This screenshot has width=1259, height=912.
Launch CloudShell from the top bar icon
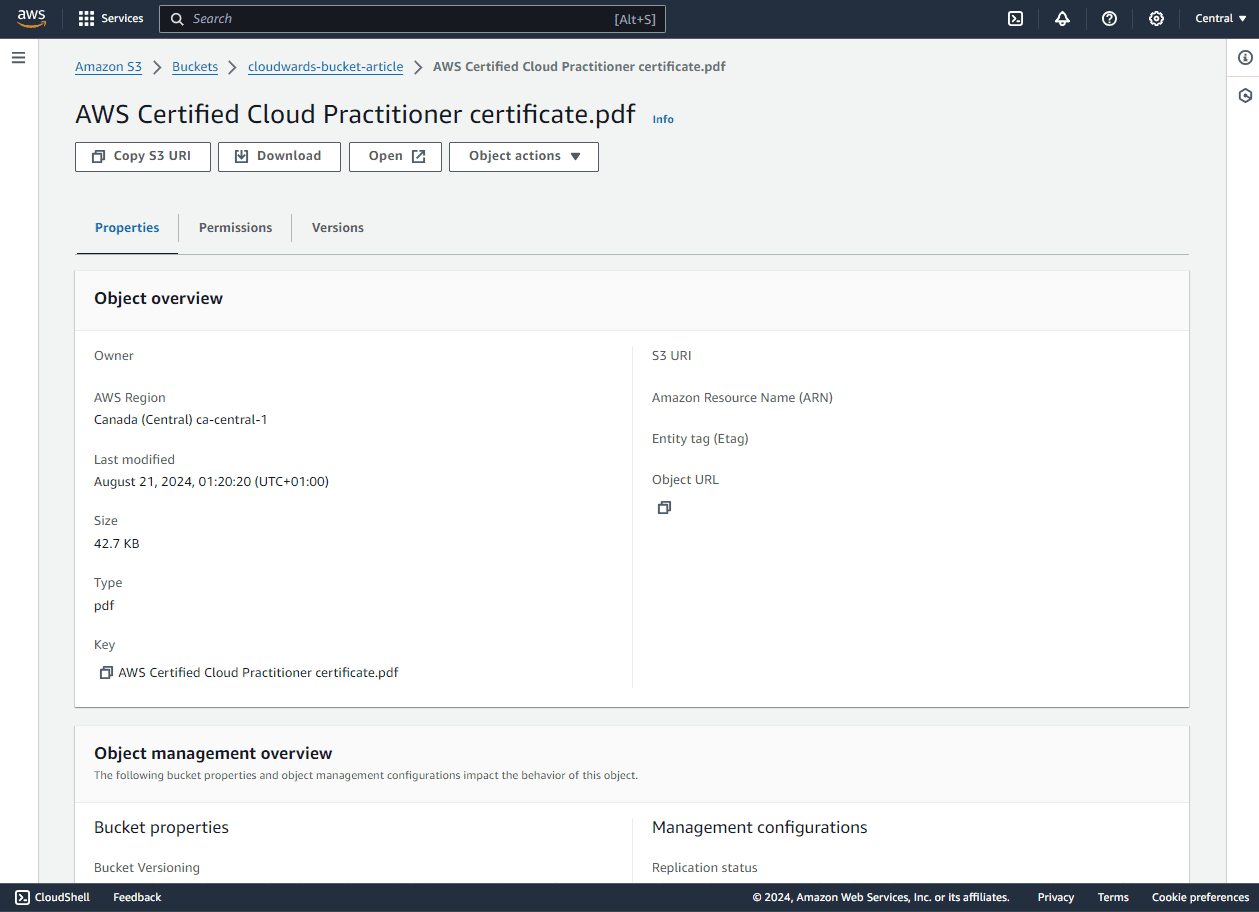tap(1015, 19)
